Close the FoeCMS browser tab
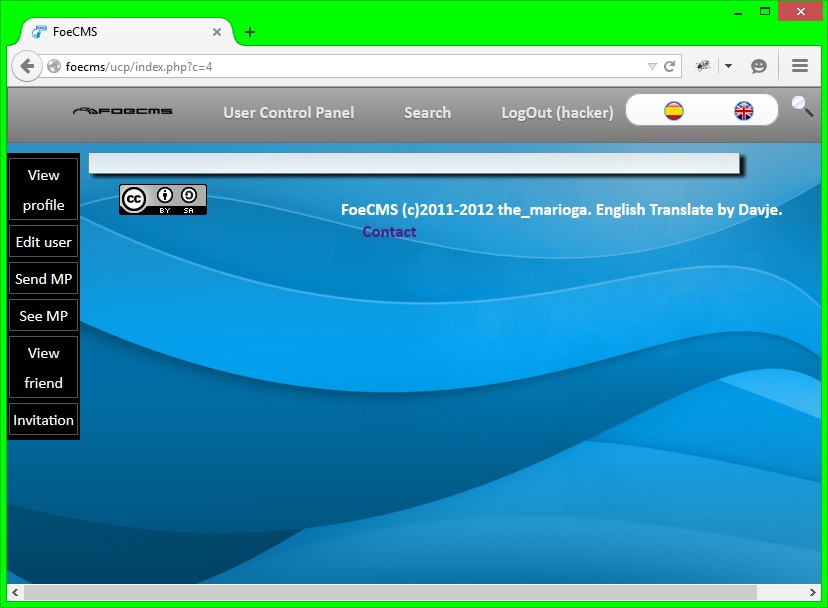 click(217, 32)
